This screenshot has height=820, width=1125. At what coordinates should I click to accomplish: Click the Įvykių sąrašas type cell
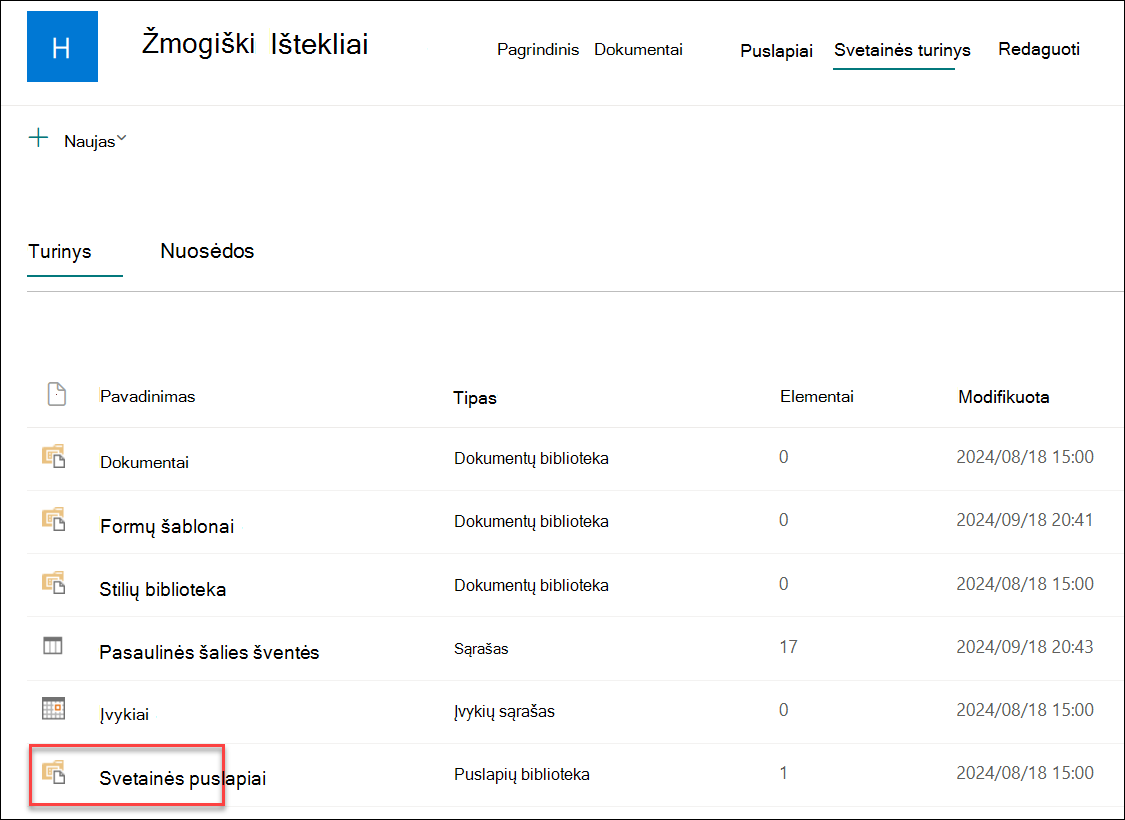point(504,712)
